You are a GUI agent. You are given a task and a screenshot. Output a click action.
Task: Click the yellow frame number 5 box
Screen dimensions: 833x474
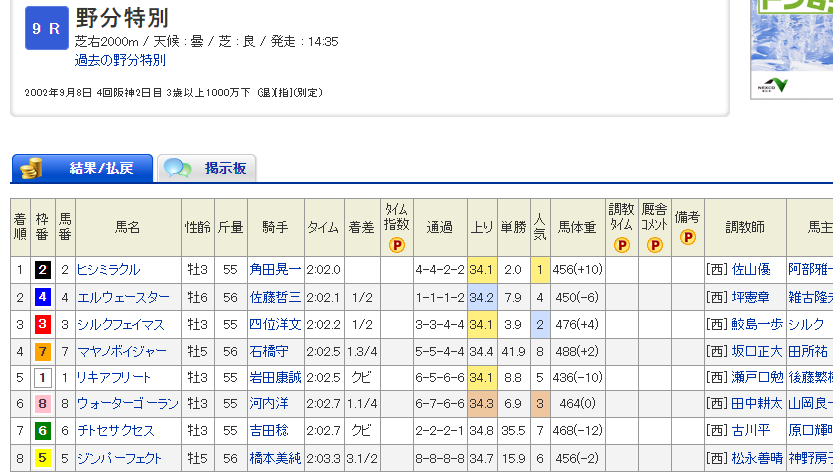43,459
